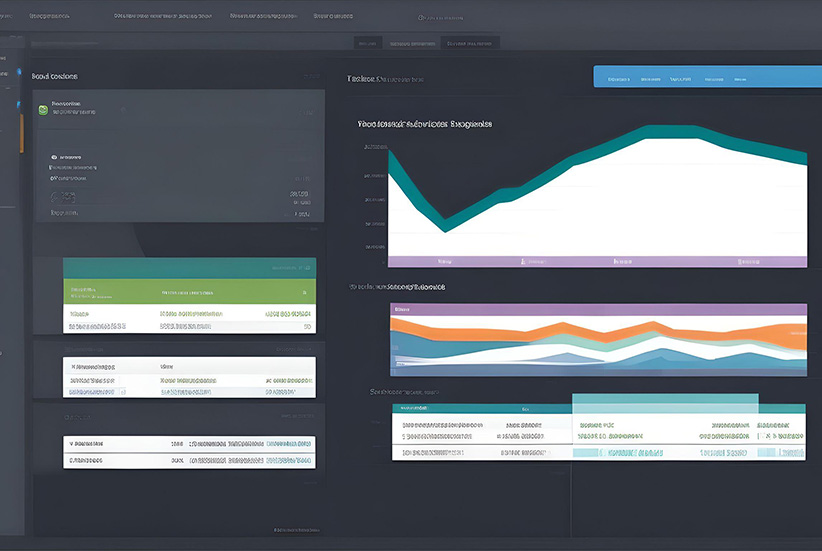Open the second, longest top navigation item
The width and height of the screenshot is (822, 551).
(162, 17)
